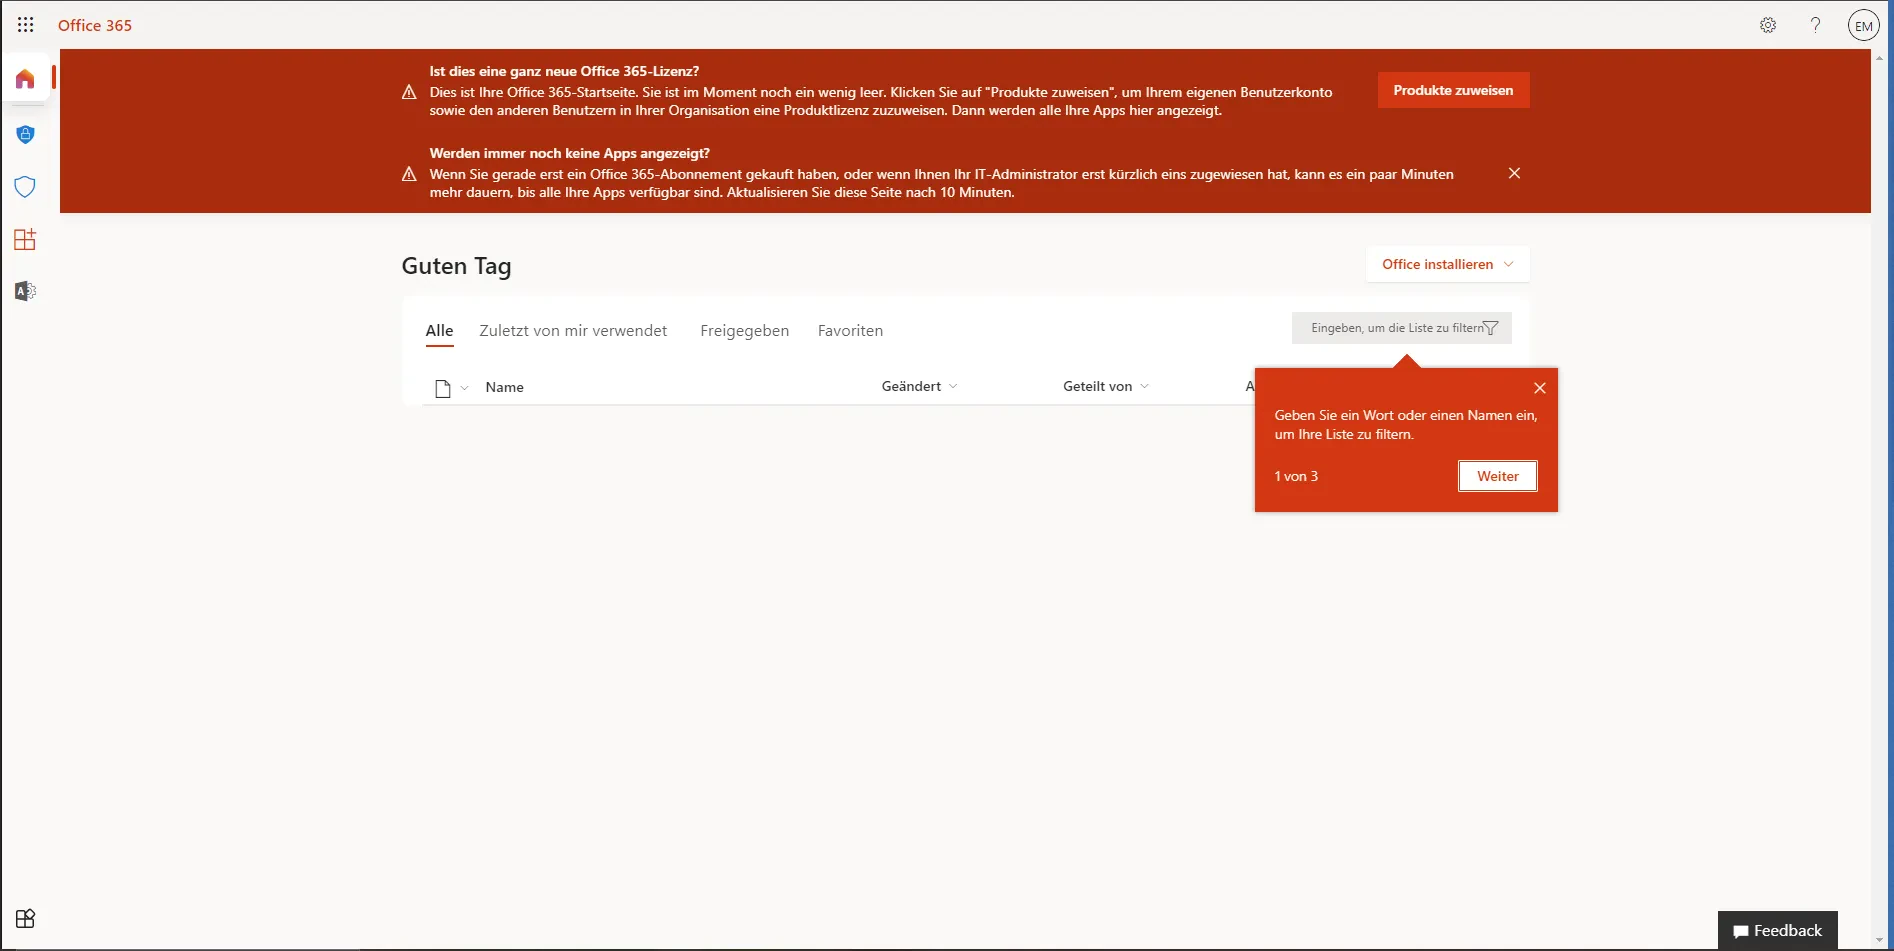The width and height of the screenshot is (1894, 951).
Task: Open the Add-ins tiles-plus icon
Action: point(25,239)
